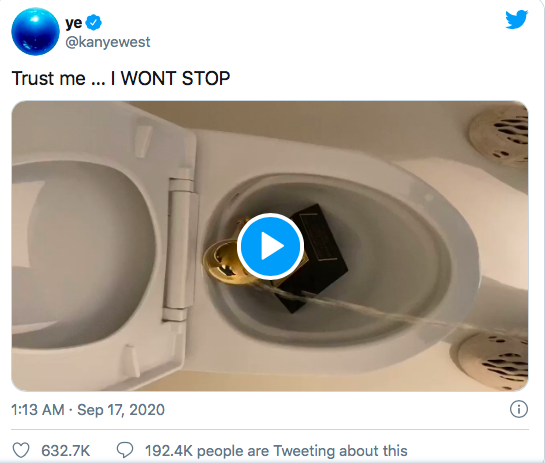545x463 pixels.
Task: Like the tweet with heart icon
Action: 21,450
